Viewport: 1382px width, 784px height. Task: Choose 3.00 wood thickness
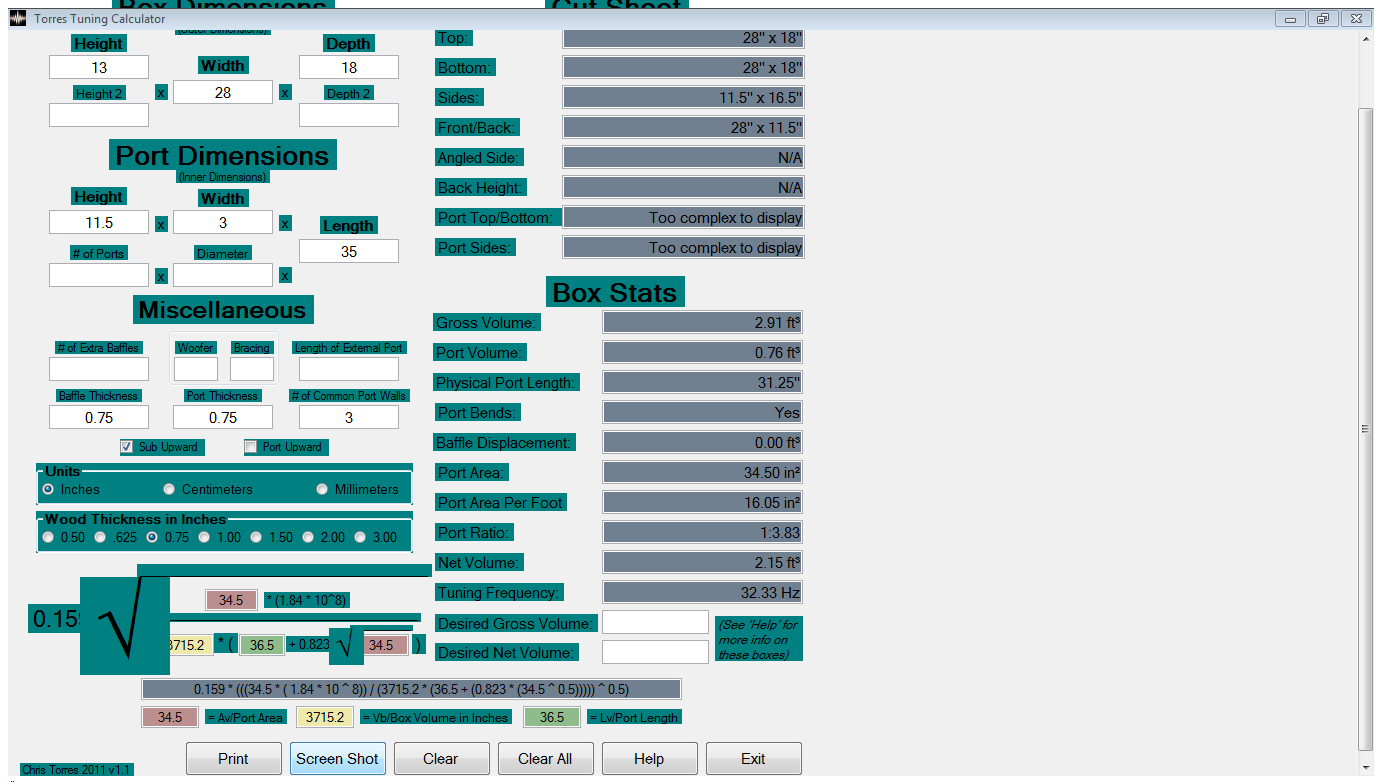point(360,537)
